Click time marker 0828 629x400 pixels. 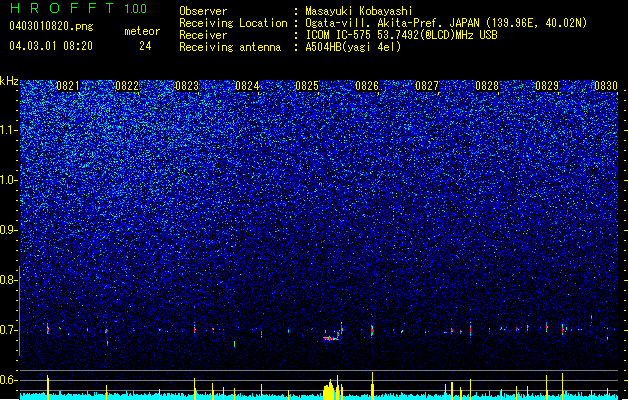tap(487, 86)
